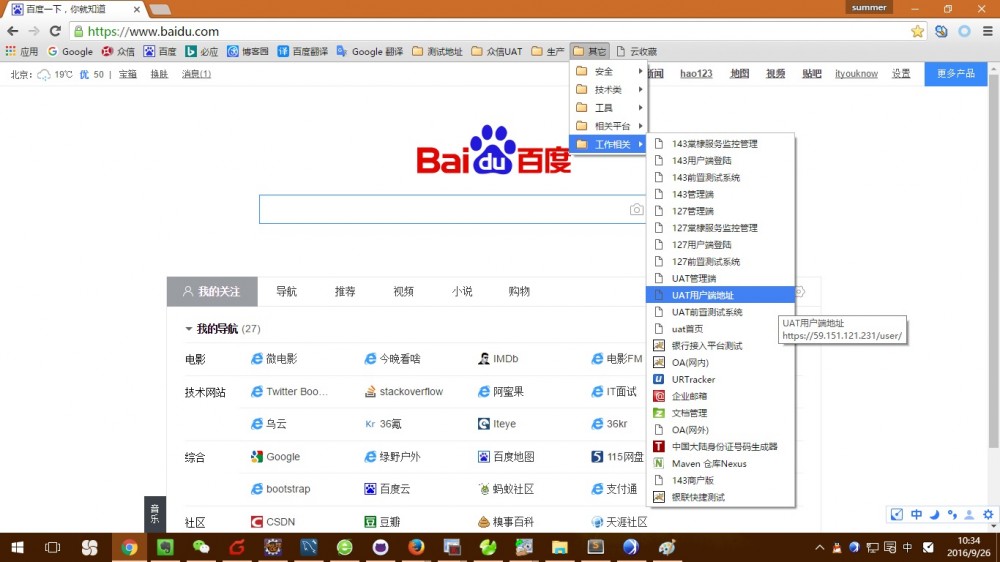
Task: Open UAT管理端 bookmark entry
Action: click(721, 278)
